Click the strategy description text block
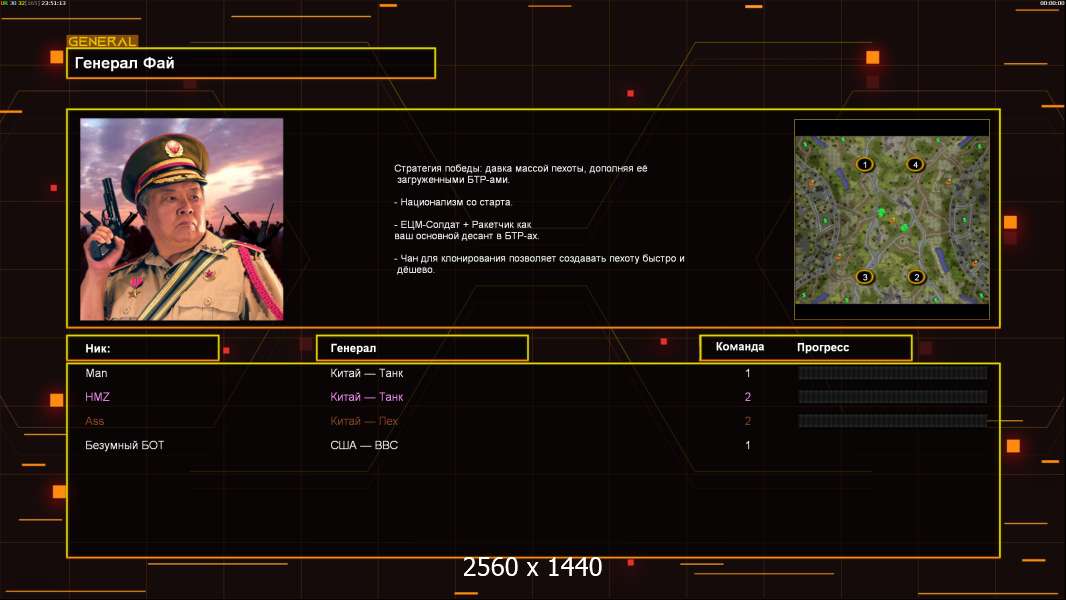1066x600 pixels. click(540, 219)
